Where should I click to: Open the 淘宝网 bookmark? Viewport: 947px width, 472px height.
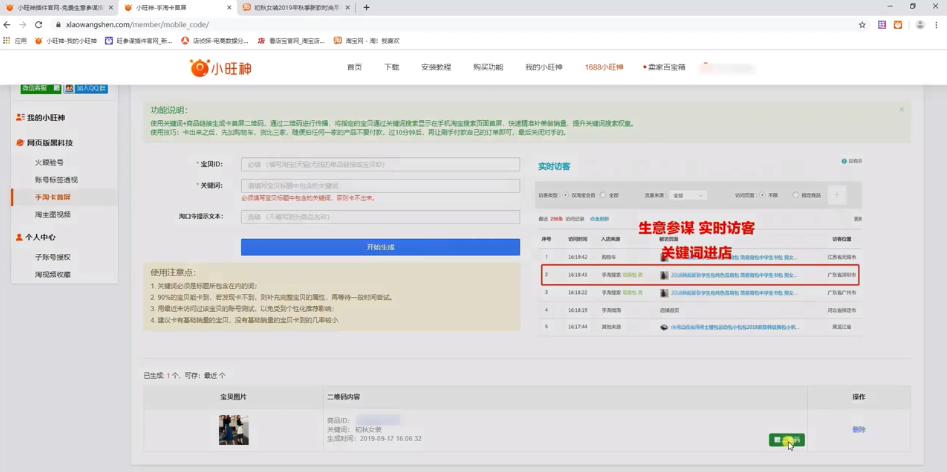pos(367,41)
